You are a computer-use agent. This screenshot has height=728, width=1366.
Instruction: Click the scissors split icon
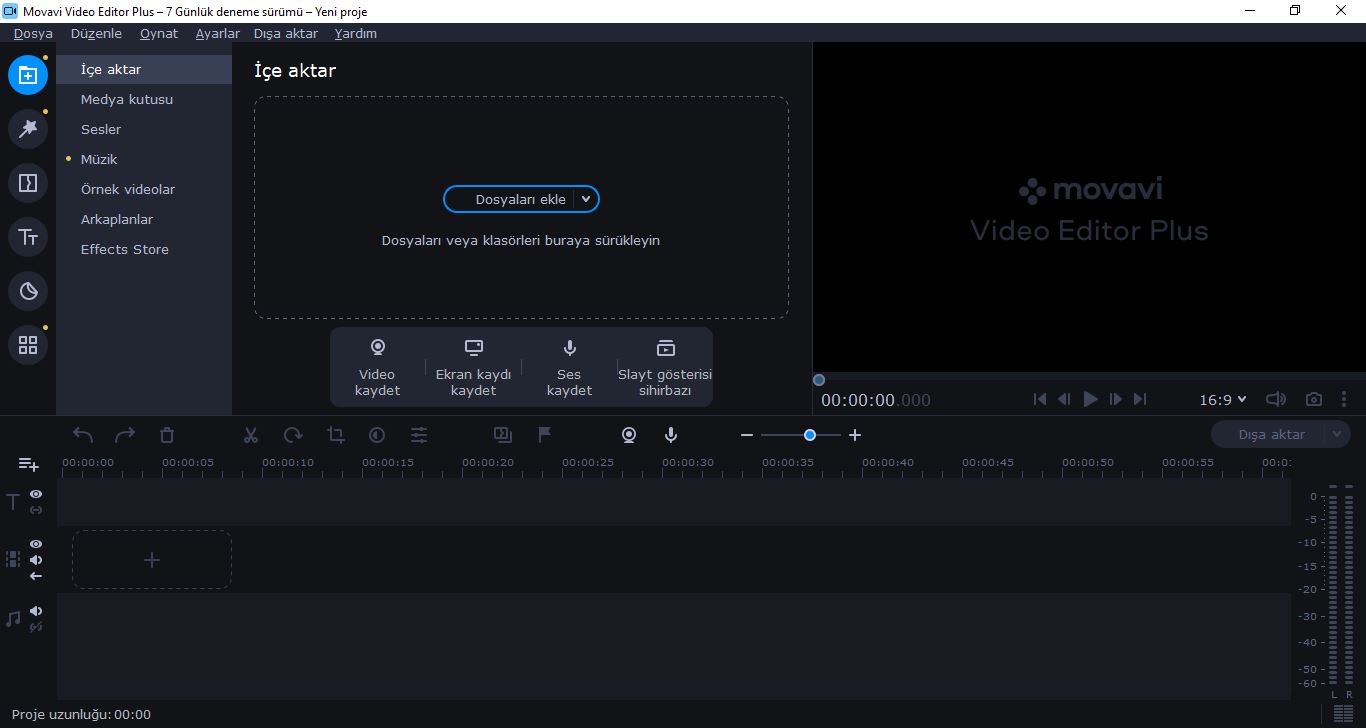[251, 435]
